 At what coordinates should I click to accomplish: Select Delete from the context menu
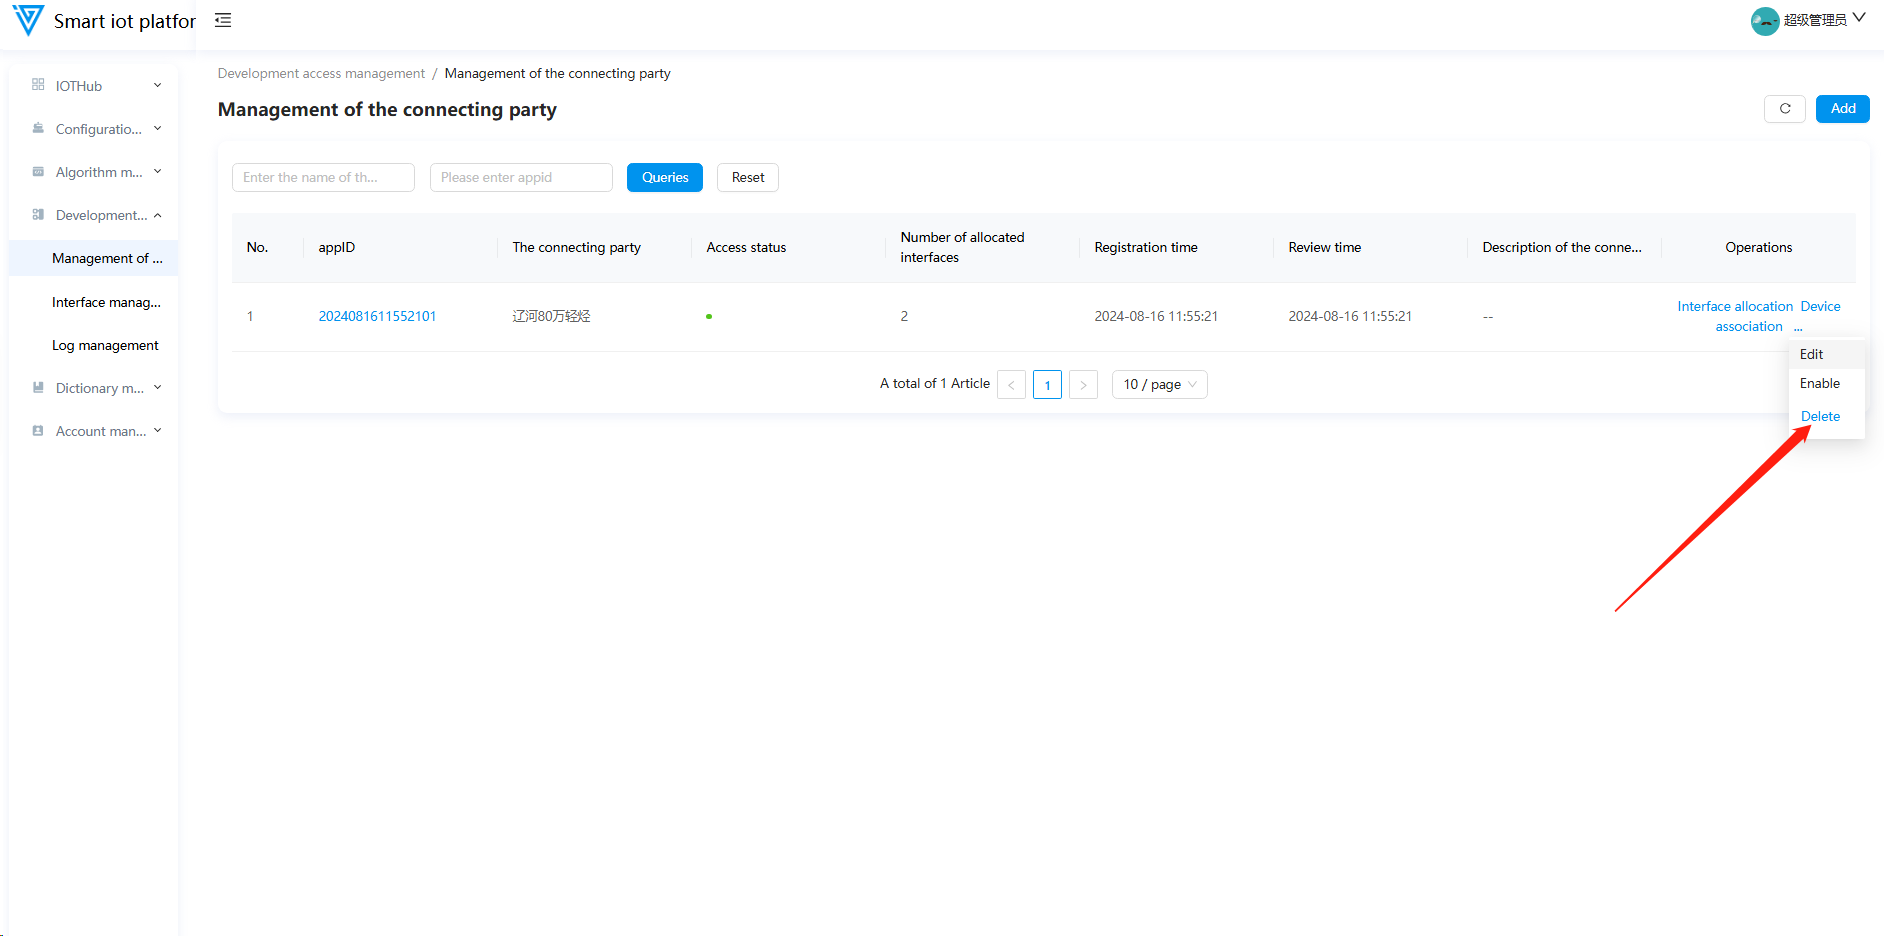pyautogui.click(x=1820, y=416)
